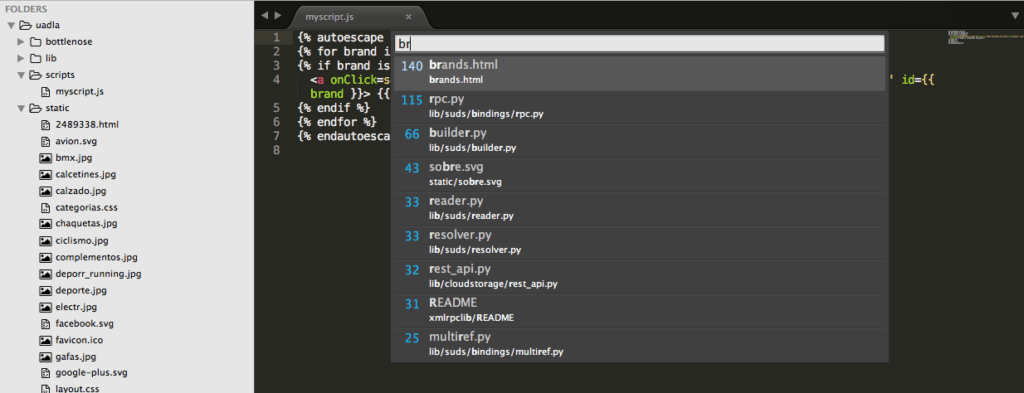Select the rest_api.py result
This screenshot has height=393, width=1024.
(x=639, y=277)
